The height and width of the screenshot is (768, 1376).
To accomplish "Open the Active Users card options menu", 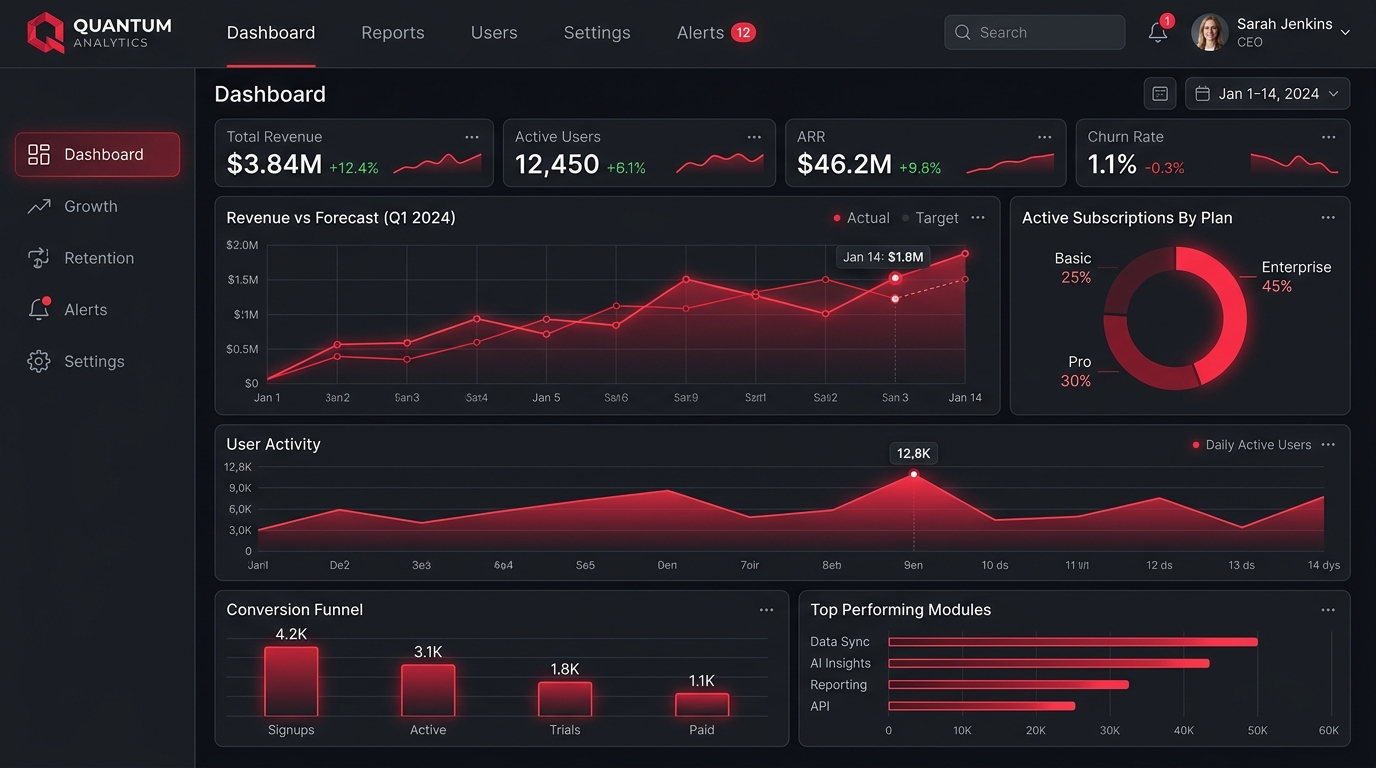I will point(754,137).
